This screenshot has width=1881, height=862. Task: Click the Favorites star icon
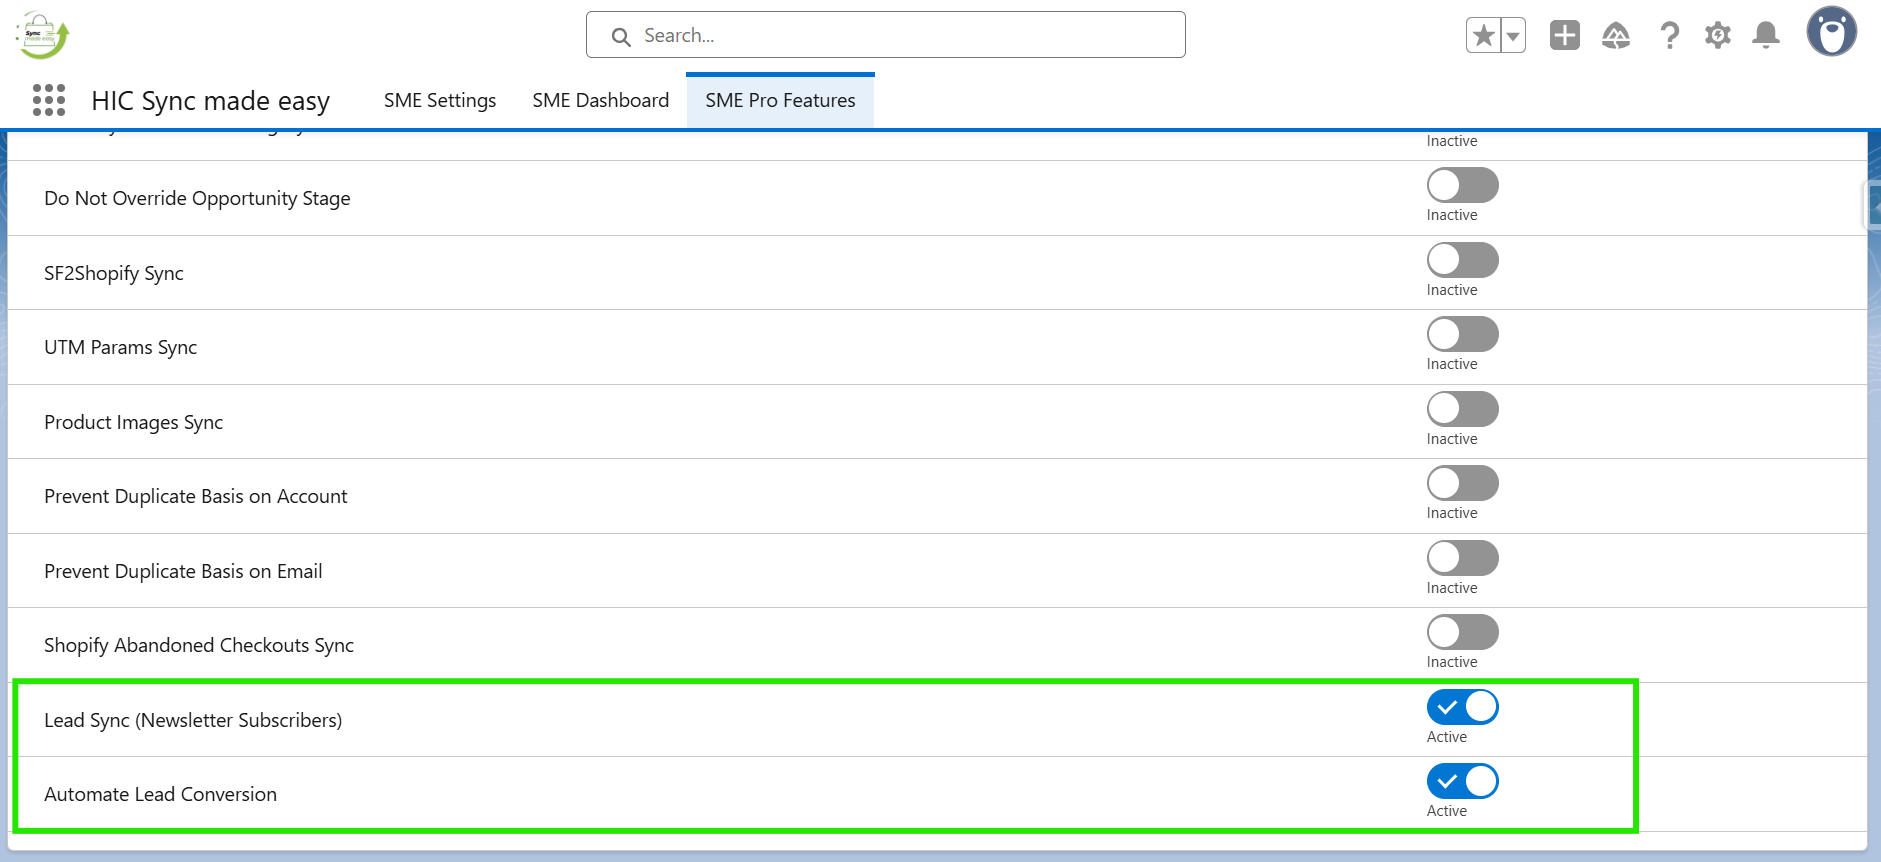click(x=1484, y=36)
